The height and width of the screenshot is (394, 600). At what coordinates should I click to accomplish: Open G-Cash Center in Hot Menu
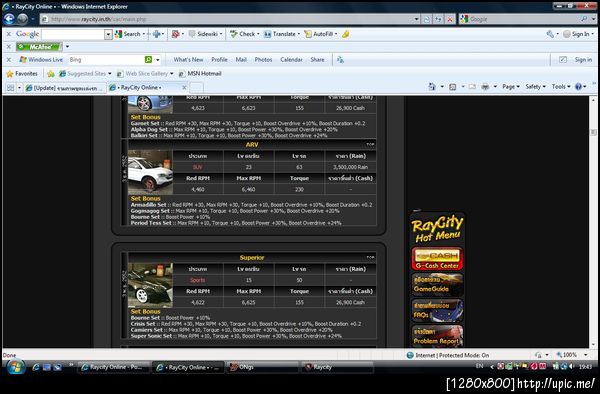(x=437, y=259)
